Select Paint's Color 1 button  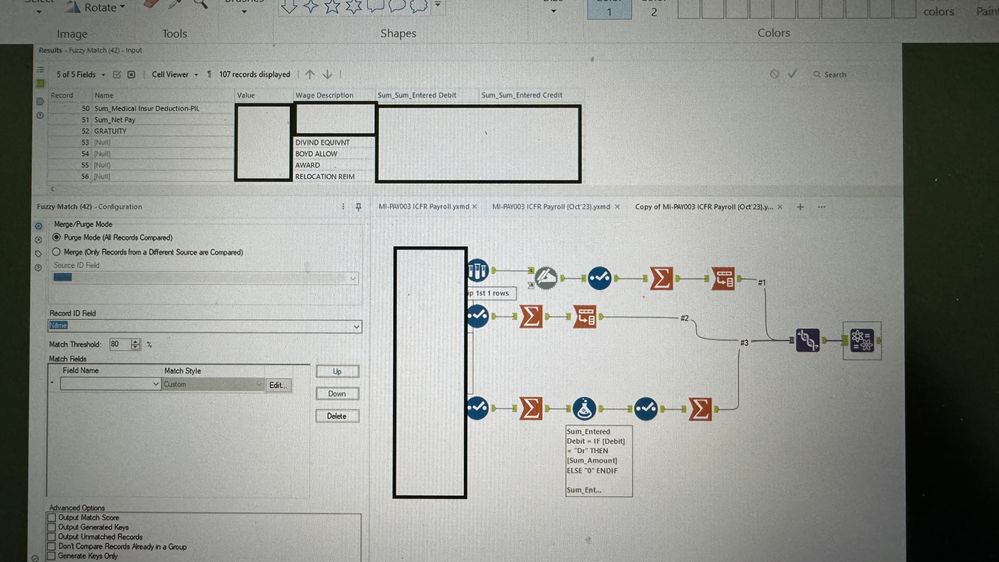(608, 9)
